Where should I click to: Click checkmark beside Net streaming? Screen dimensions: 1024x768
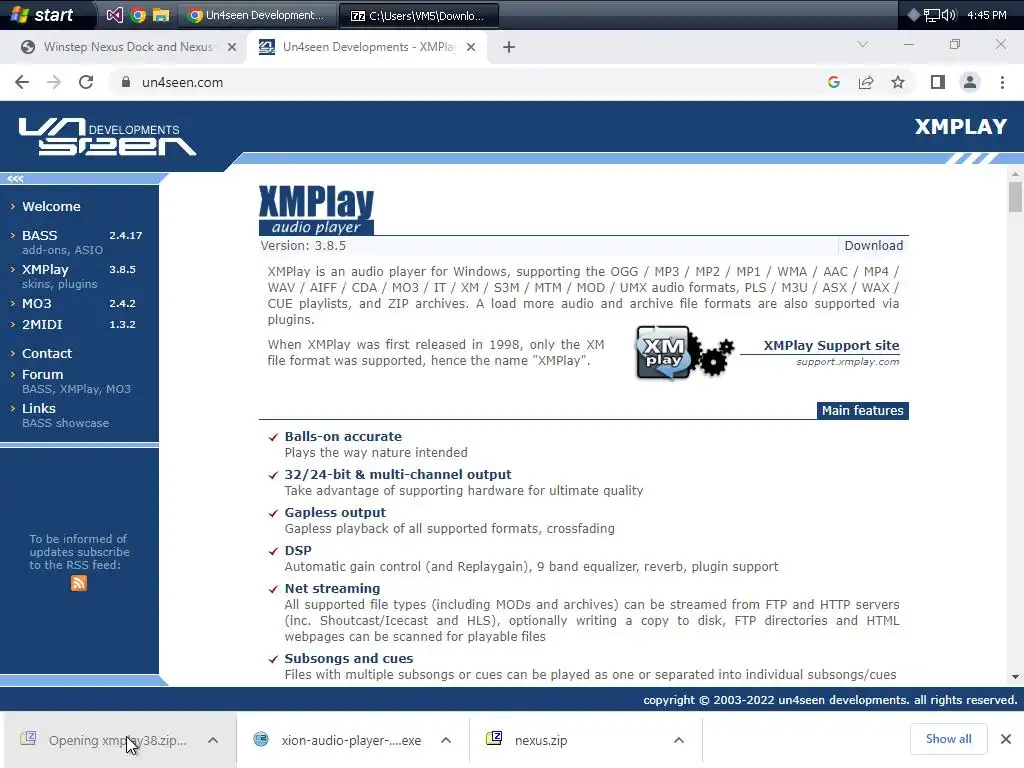click(274, 589)
